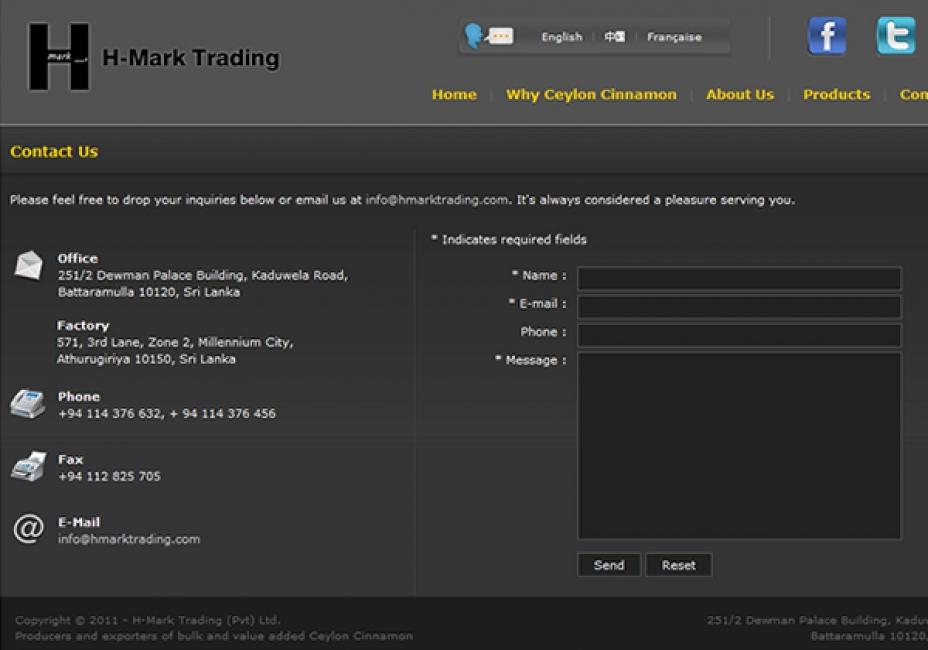
Task: Click the Phone heading in contact details
Action: [79, 397]
